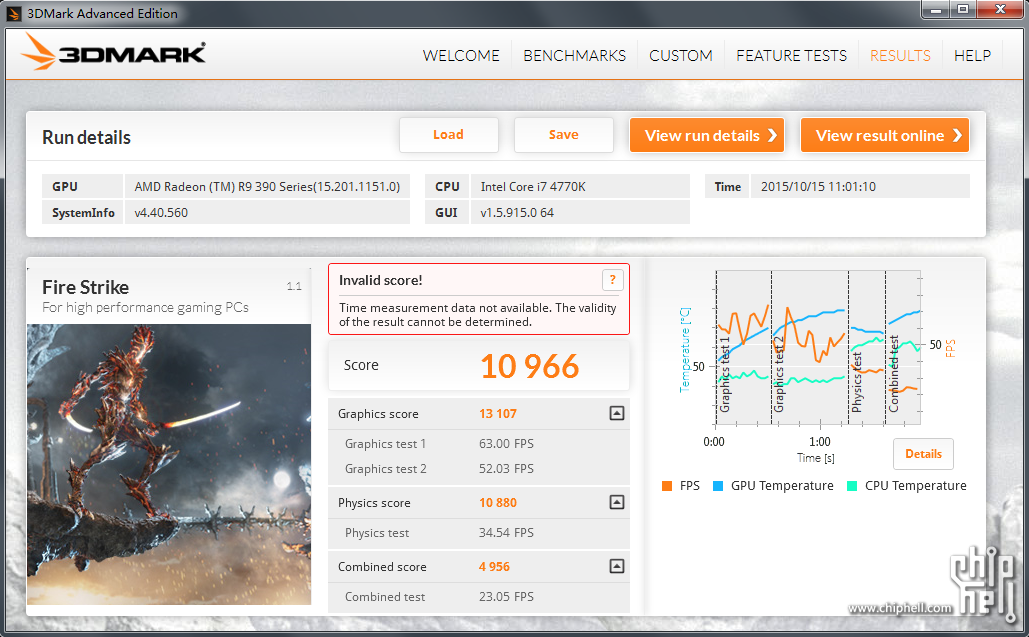1029x637 pixels.
Task: Click the 3DMark title bar app icon
Action: pyautogui.click(x=13, y=13)
